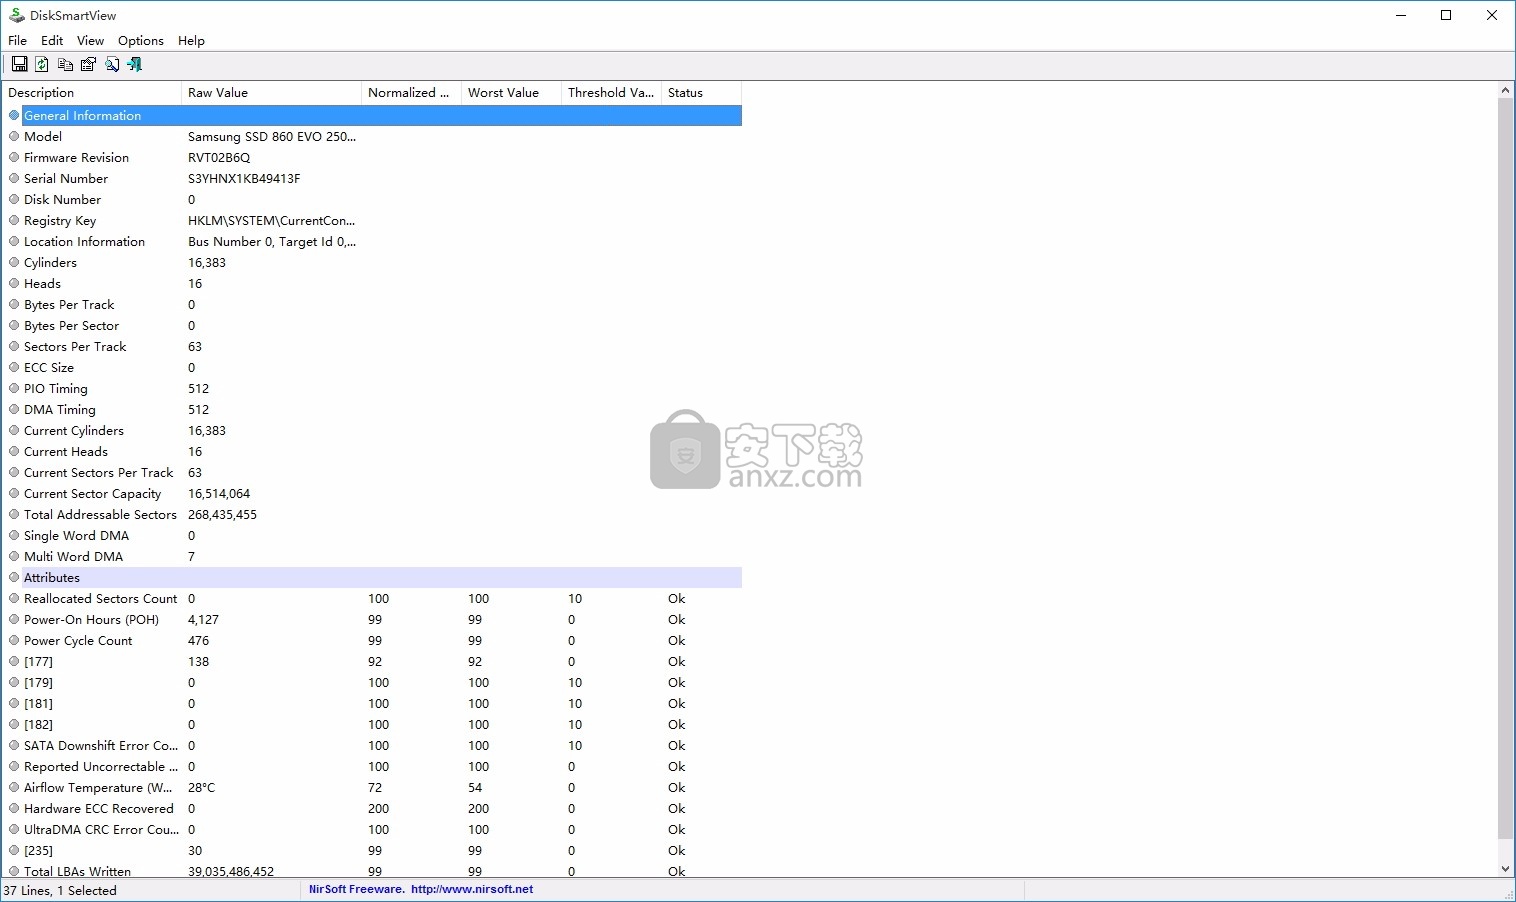This screenshot has height=902, width=1516.
Task: Select the PIO Timing row
Action: tap(372, 388)
